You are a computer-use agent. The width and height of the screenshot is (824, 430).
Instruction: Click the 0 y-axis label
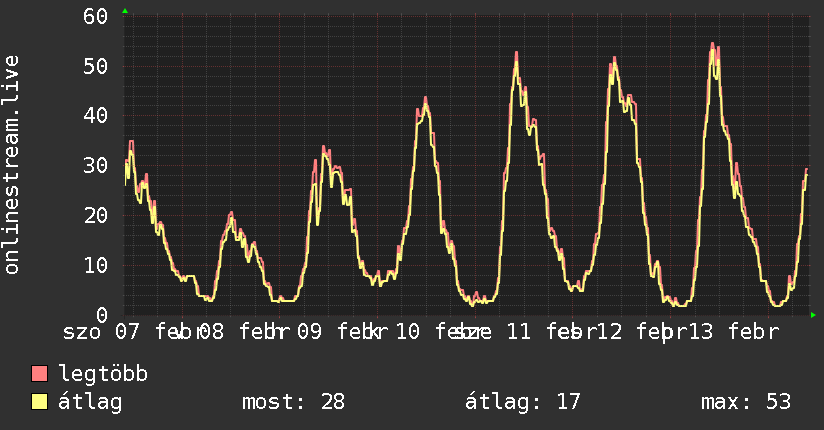tap(102, 315)
